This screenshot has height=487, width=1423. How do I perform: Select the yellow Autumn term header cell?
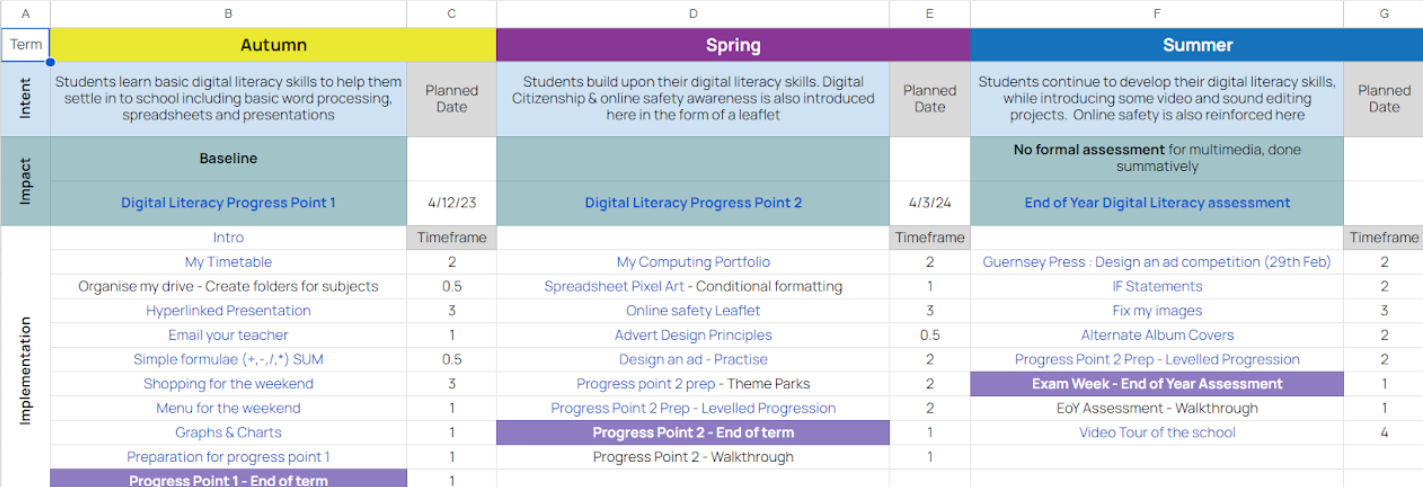tap(273, 45)
